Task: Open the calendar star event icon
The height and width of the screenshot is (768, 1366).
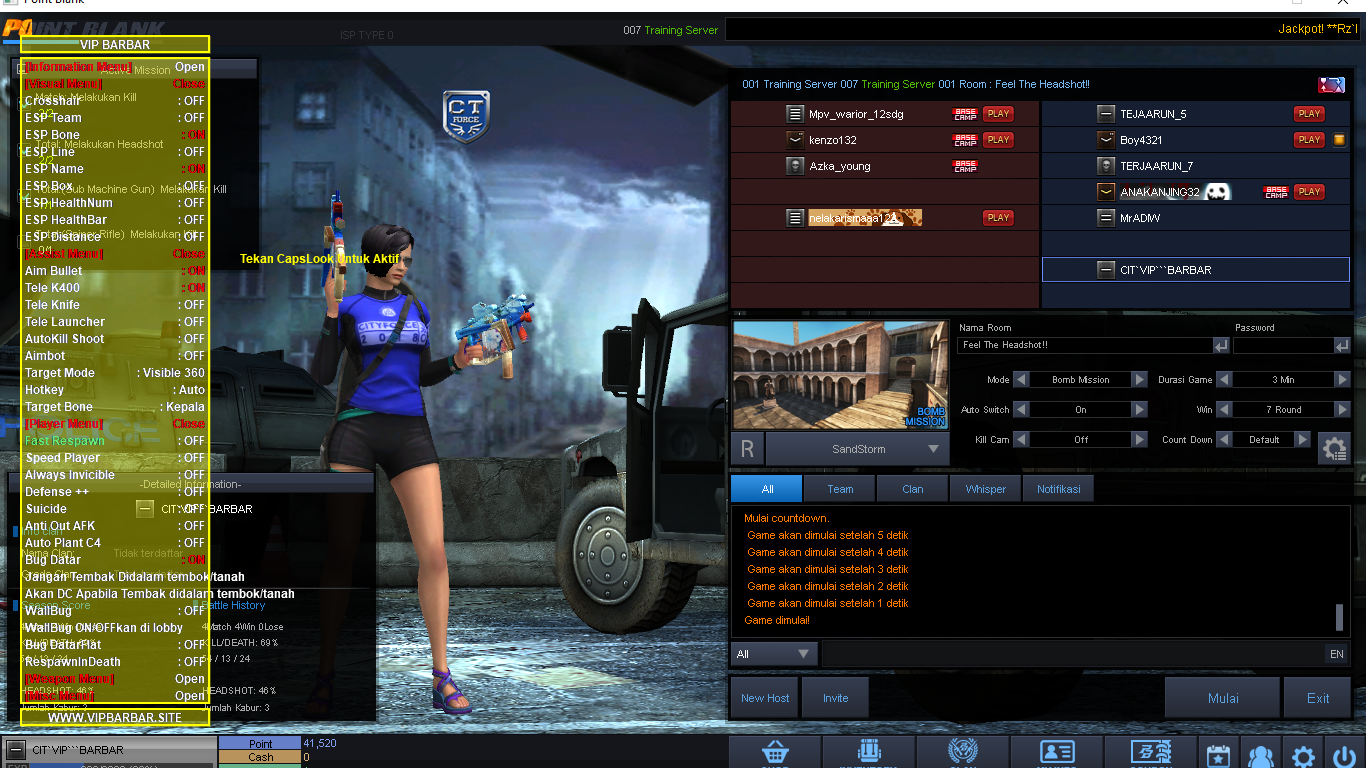Action: tap(1217, 755)
